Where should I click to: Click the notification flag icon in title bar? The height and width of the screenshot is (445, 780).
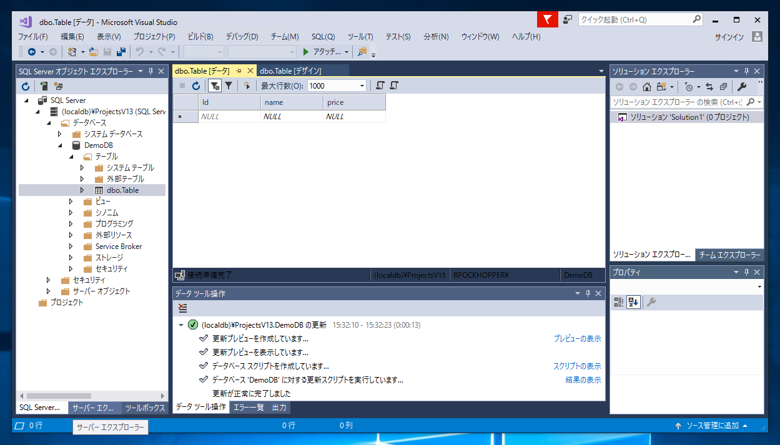click(547, 20)
